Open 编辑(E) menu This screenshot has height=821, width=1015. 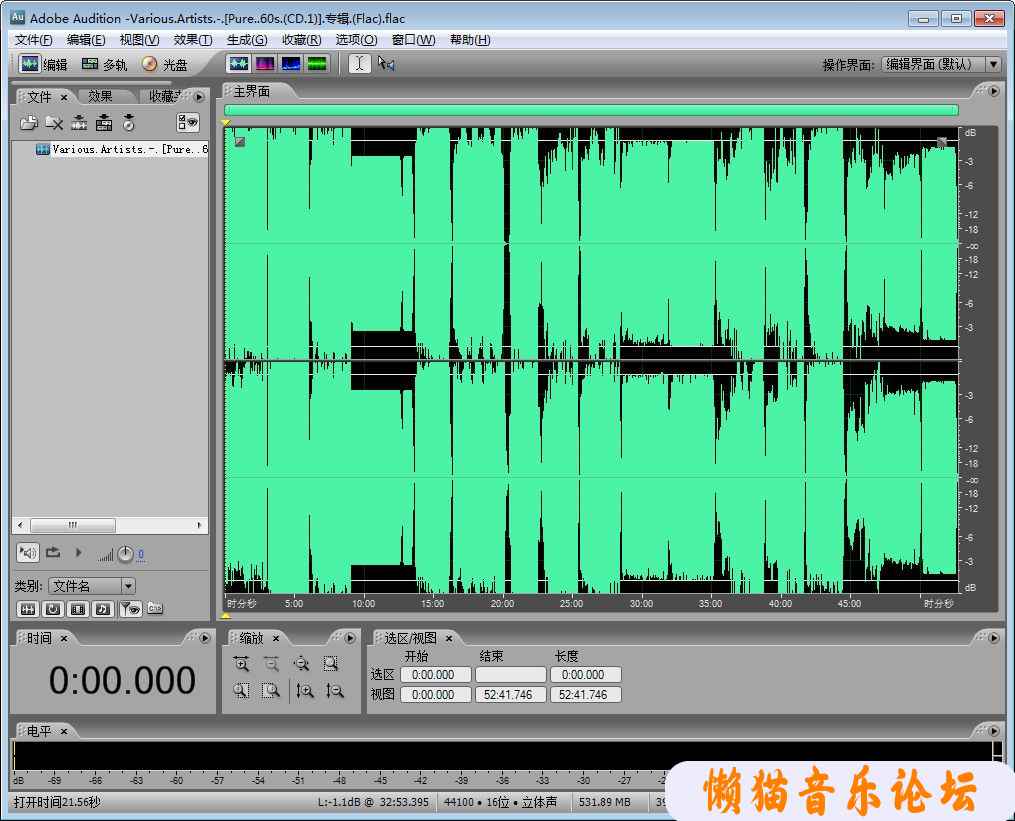86,40
